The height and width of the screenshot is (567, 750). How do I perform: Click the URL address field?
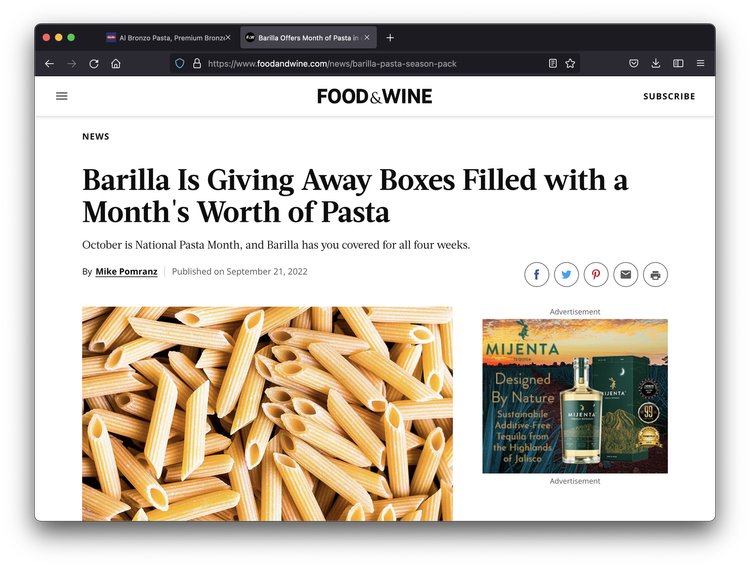coord(375,64)
